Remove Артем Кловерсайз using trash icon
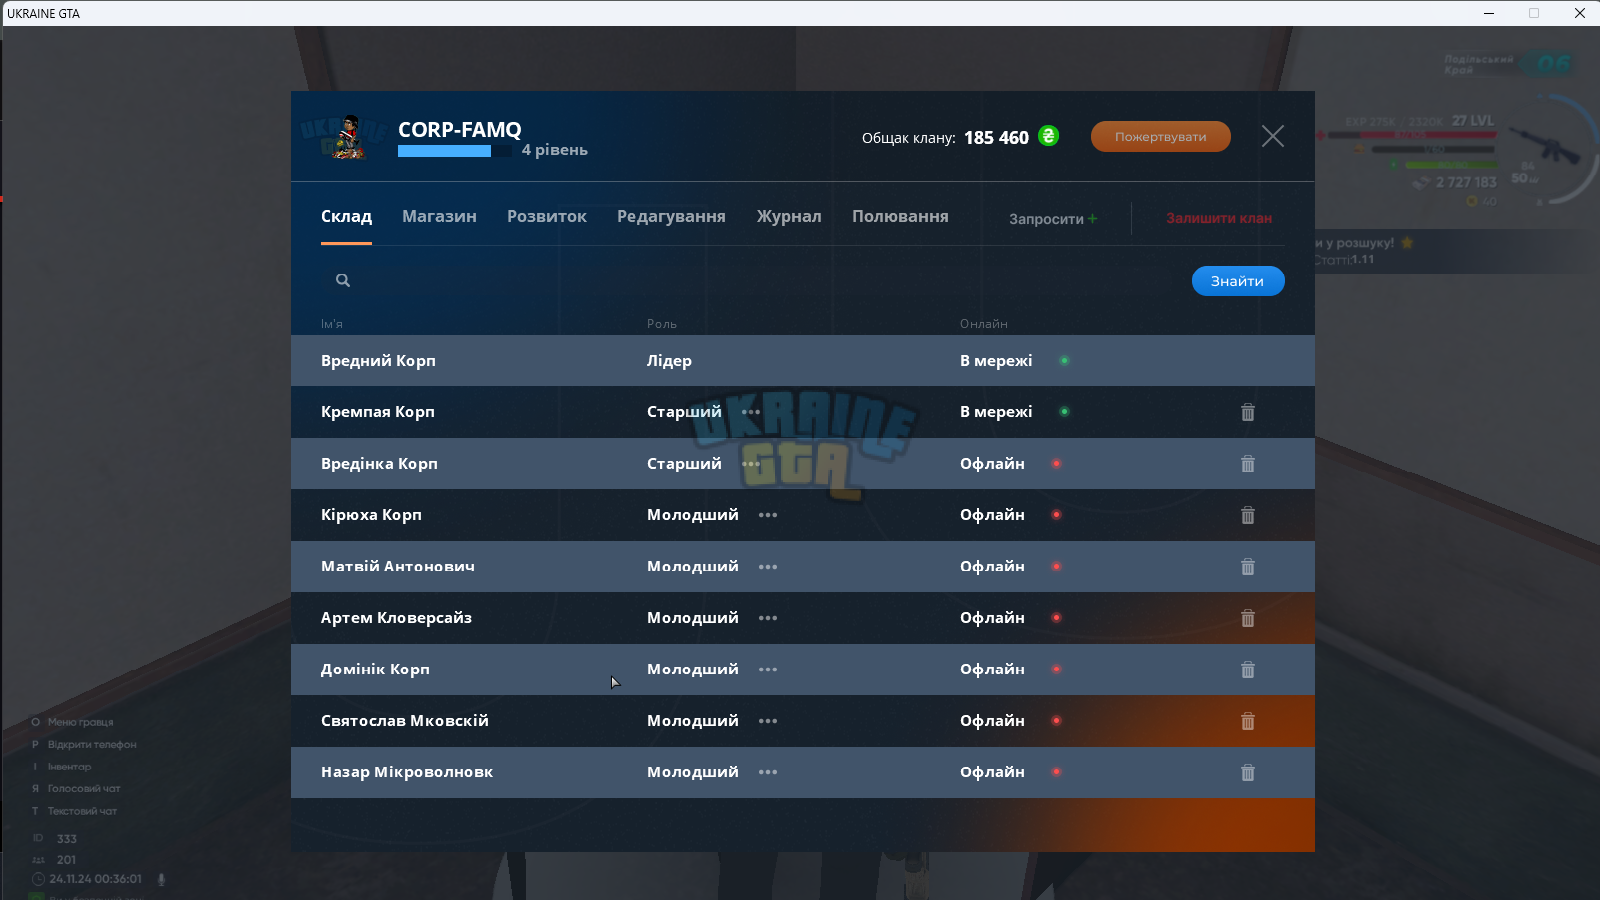This screenshot has height=900, width=1600. [x=1247, y=618]
